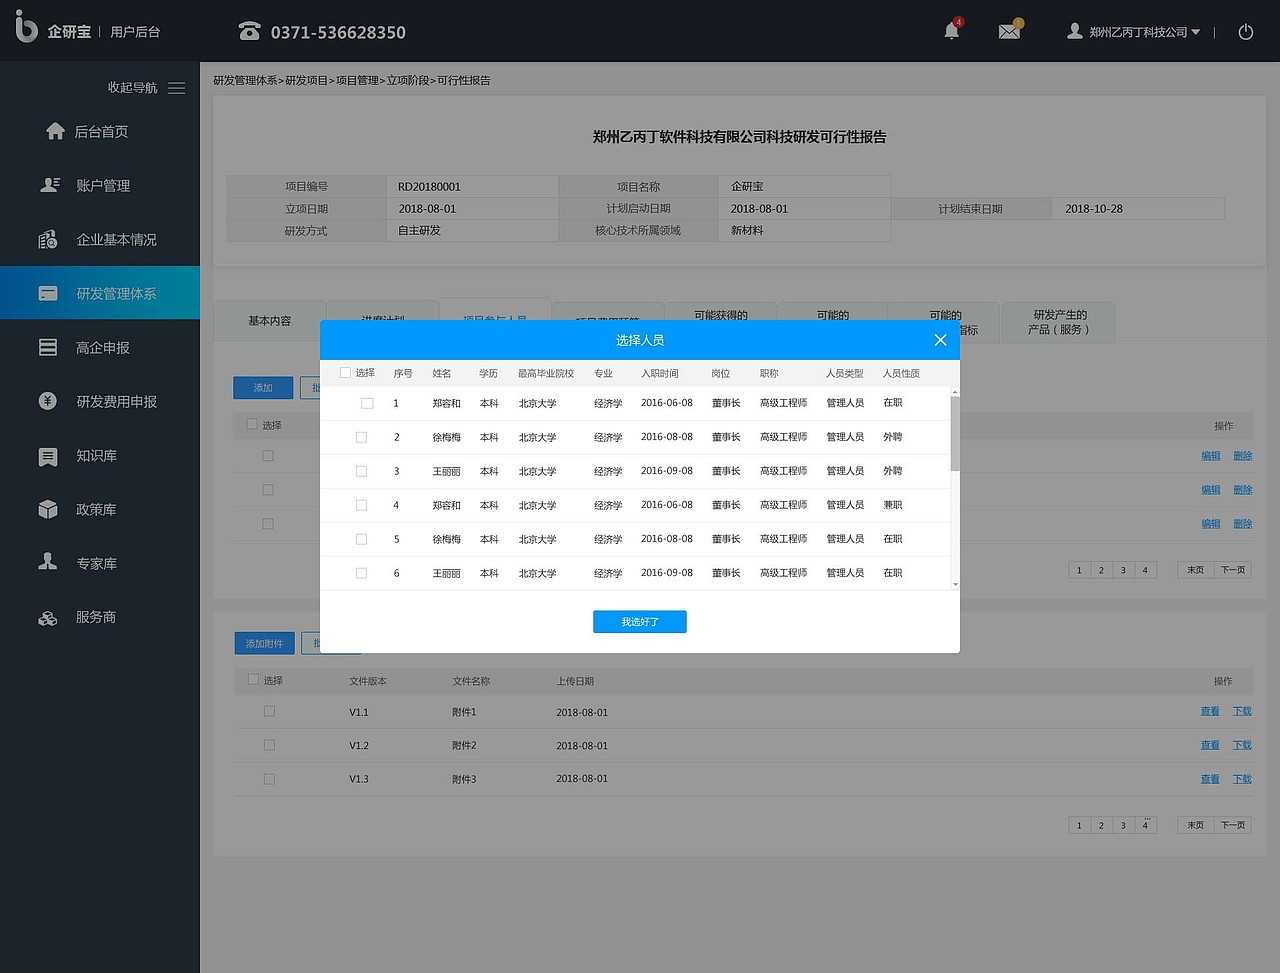
Task: Check the box for person row 4 郑容和
Action: coord(361,505)
